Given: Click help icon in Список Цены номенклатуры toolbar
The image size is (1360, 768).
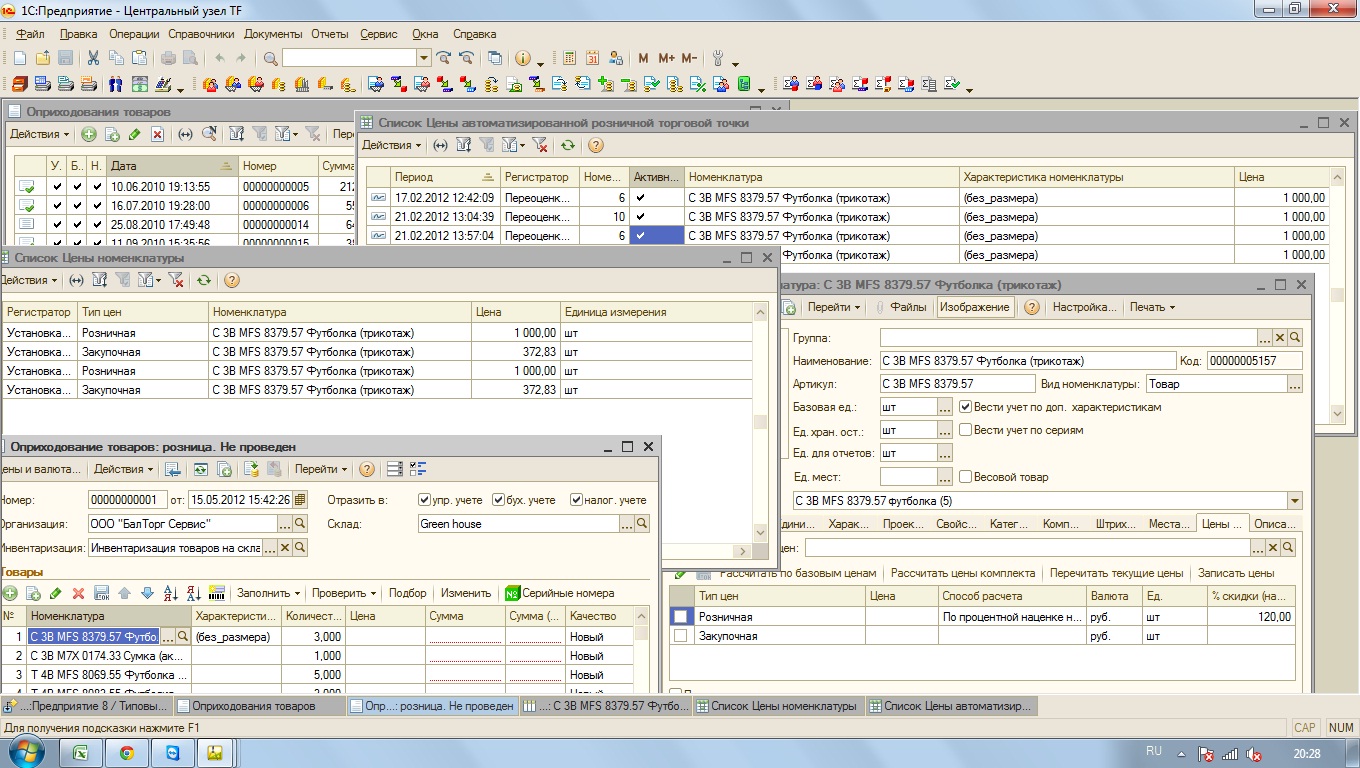Looking at the screenshot, I should (x=232, y=281).
